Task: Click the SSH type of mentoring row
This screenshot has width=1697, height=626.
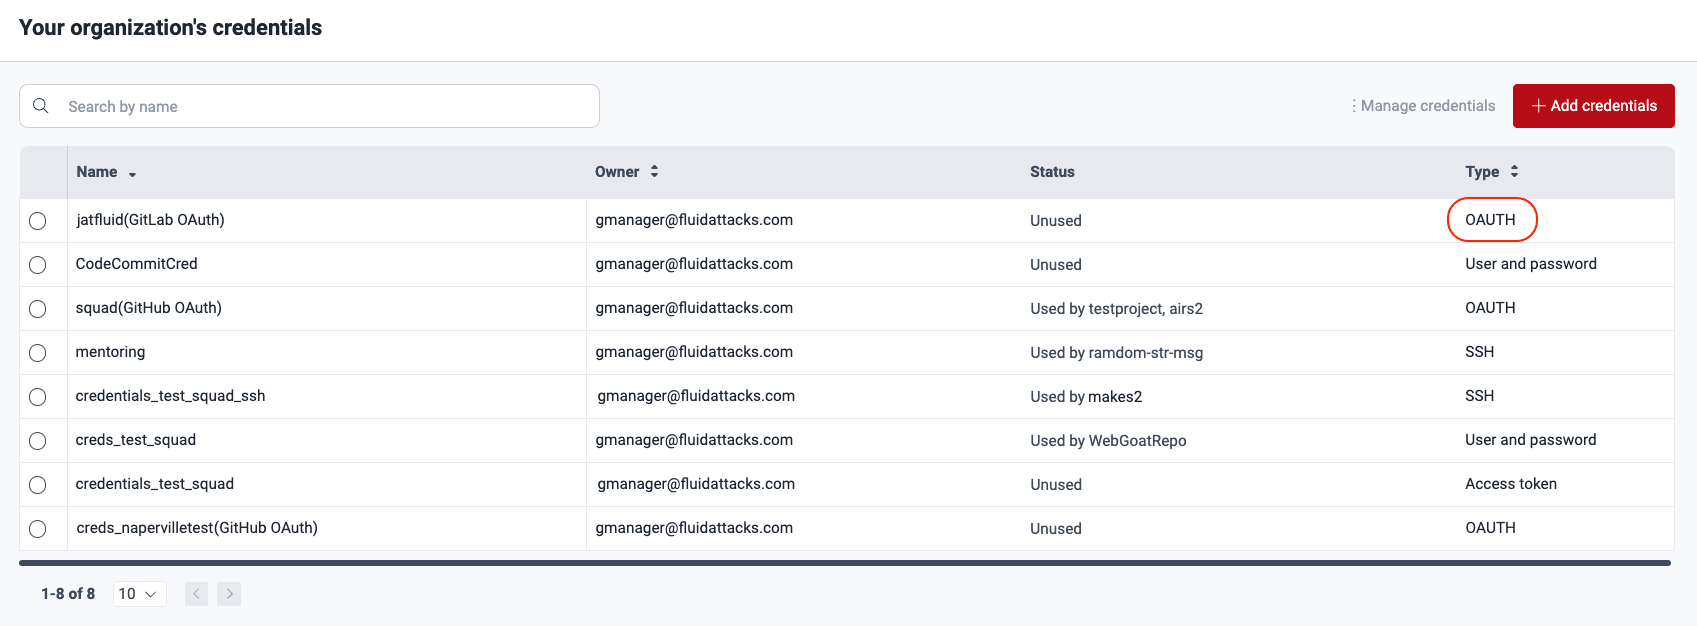Action: point(1479,352)
